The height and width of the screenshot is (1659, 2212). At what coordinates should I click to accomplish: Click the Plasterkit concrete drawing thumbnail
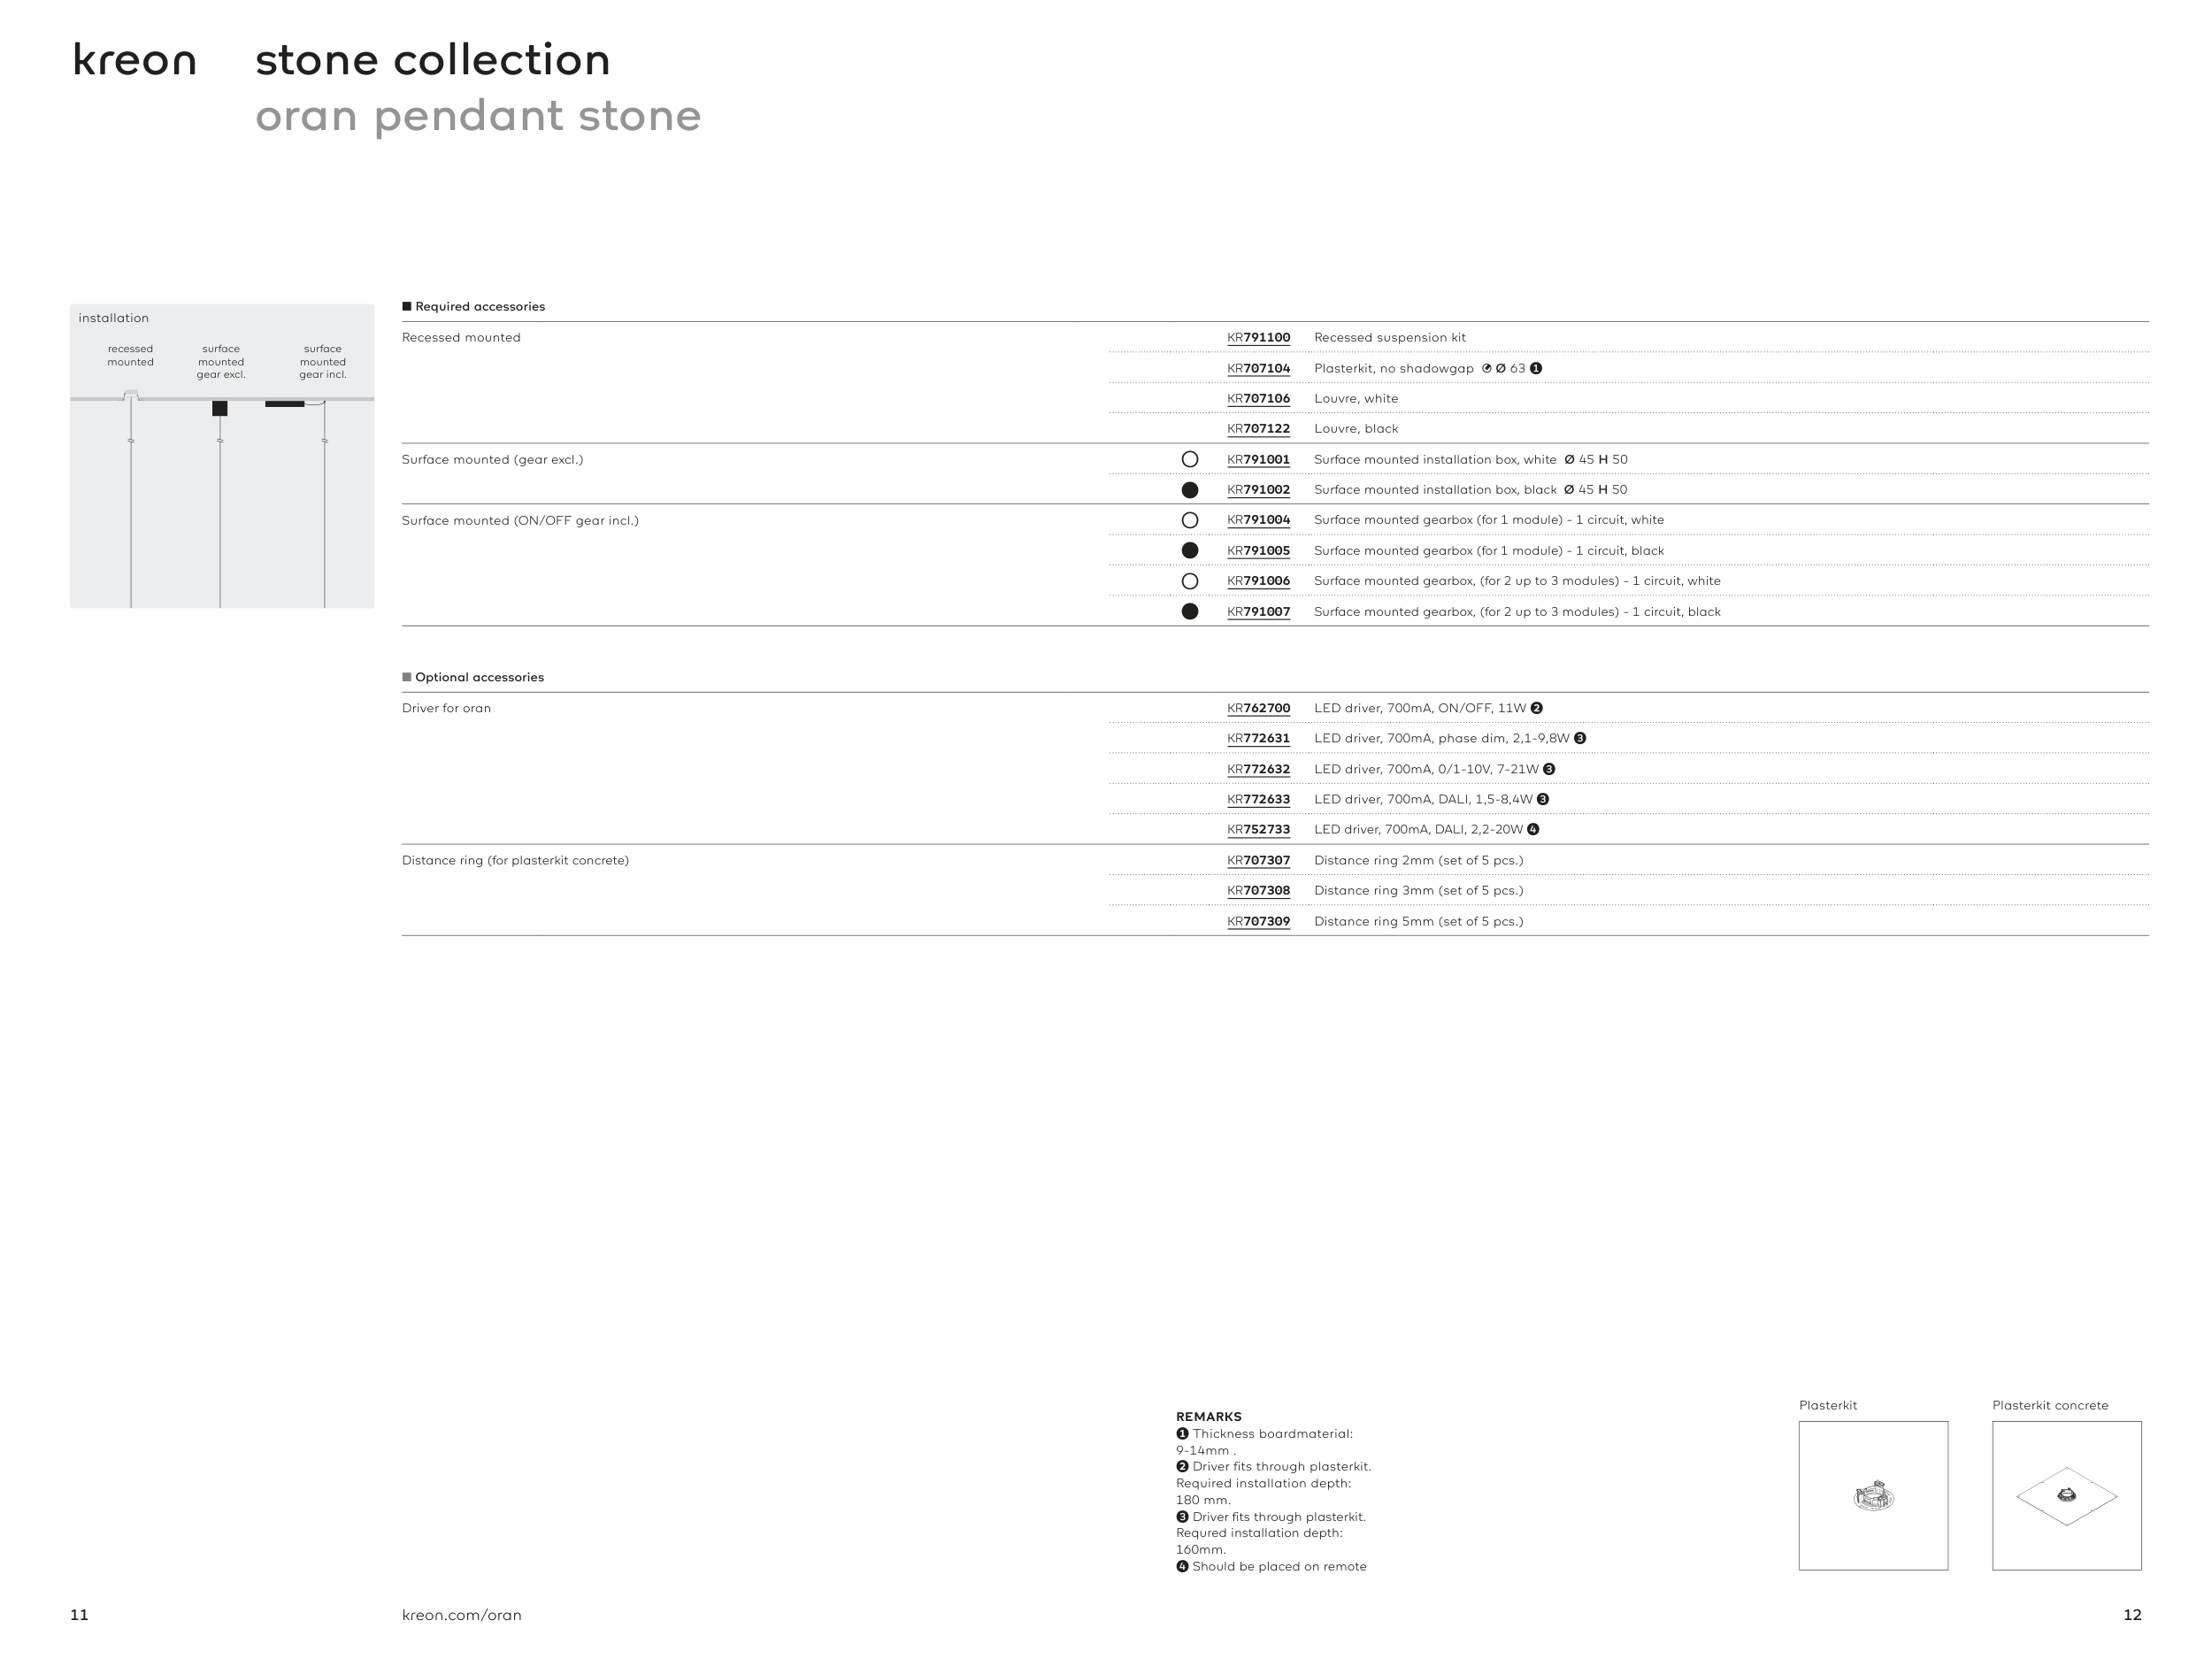pyautogui.click(x=2066, y=1496)
